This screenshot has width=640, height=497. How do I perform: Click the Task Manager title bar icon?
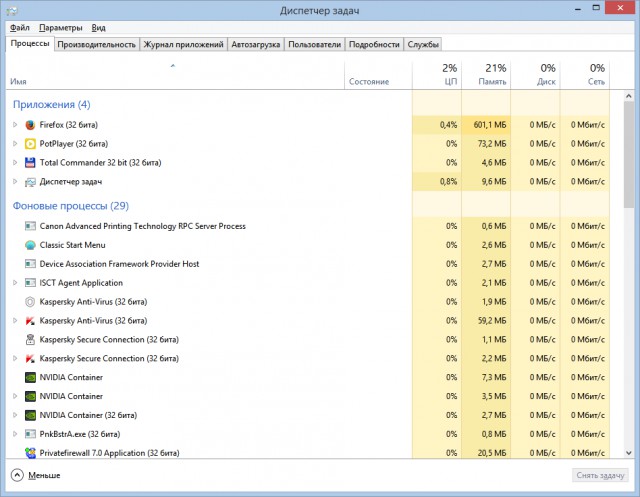(x=12, y=11)
